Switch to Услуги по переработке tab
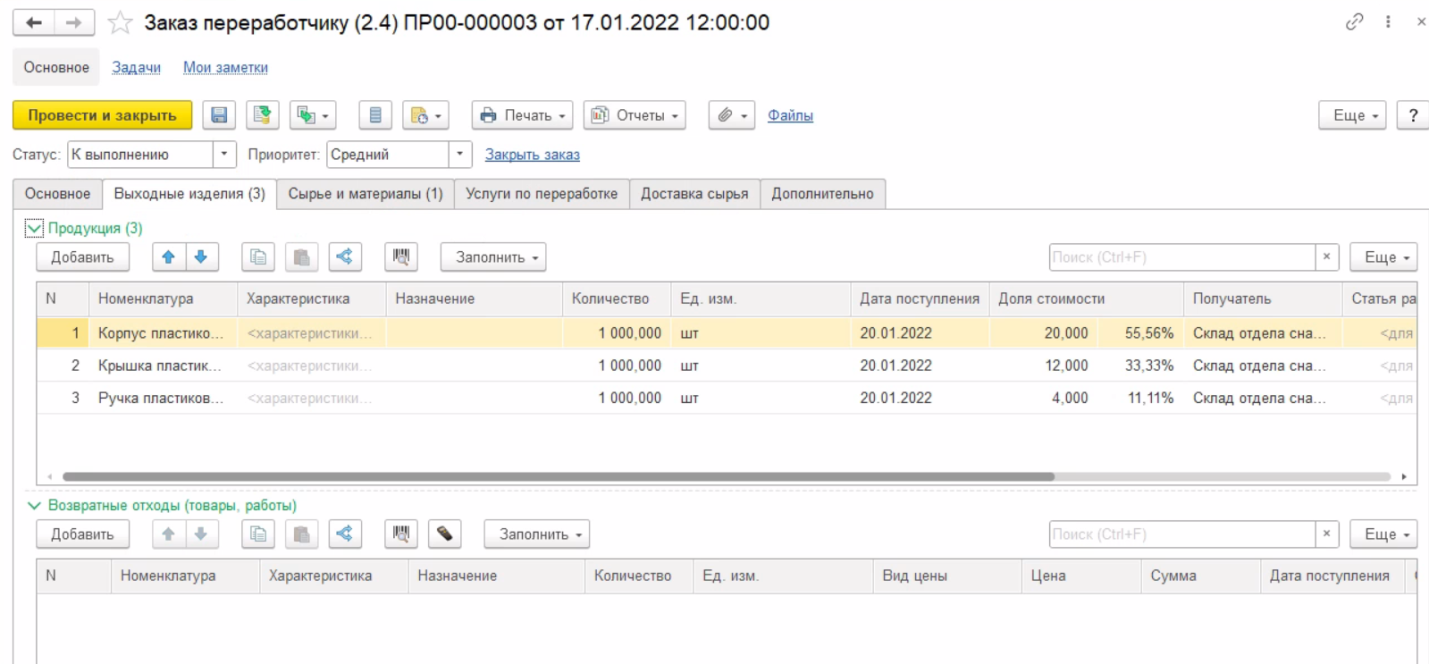This screenshot has width=1429, height=664. [x=541, y=194]
